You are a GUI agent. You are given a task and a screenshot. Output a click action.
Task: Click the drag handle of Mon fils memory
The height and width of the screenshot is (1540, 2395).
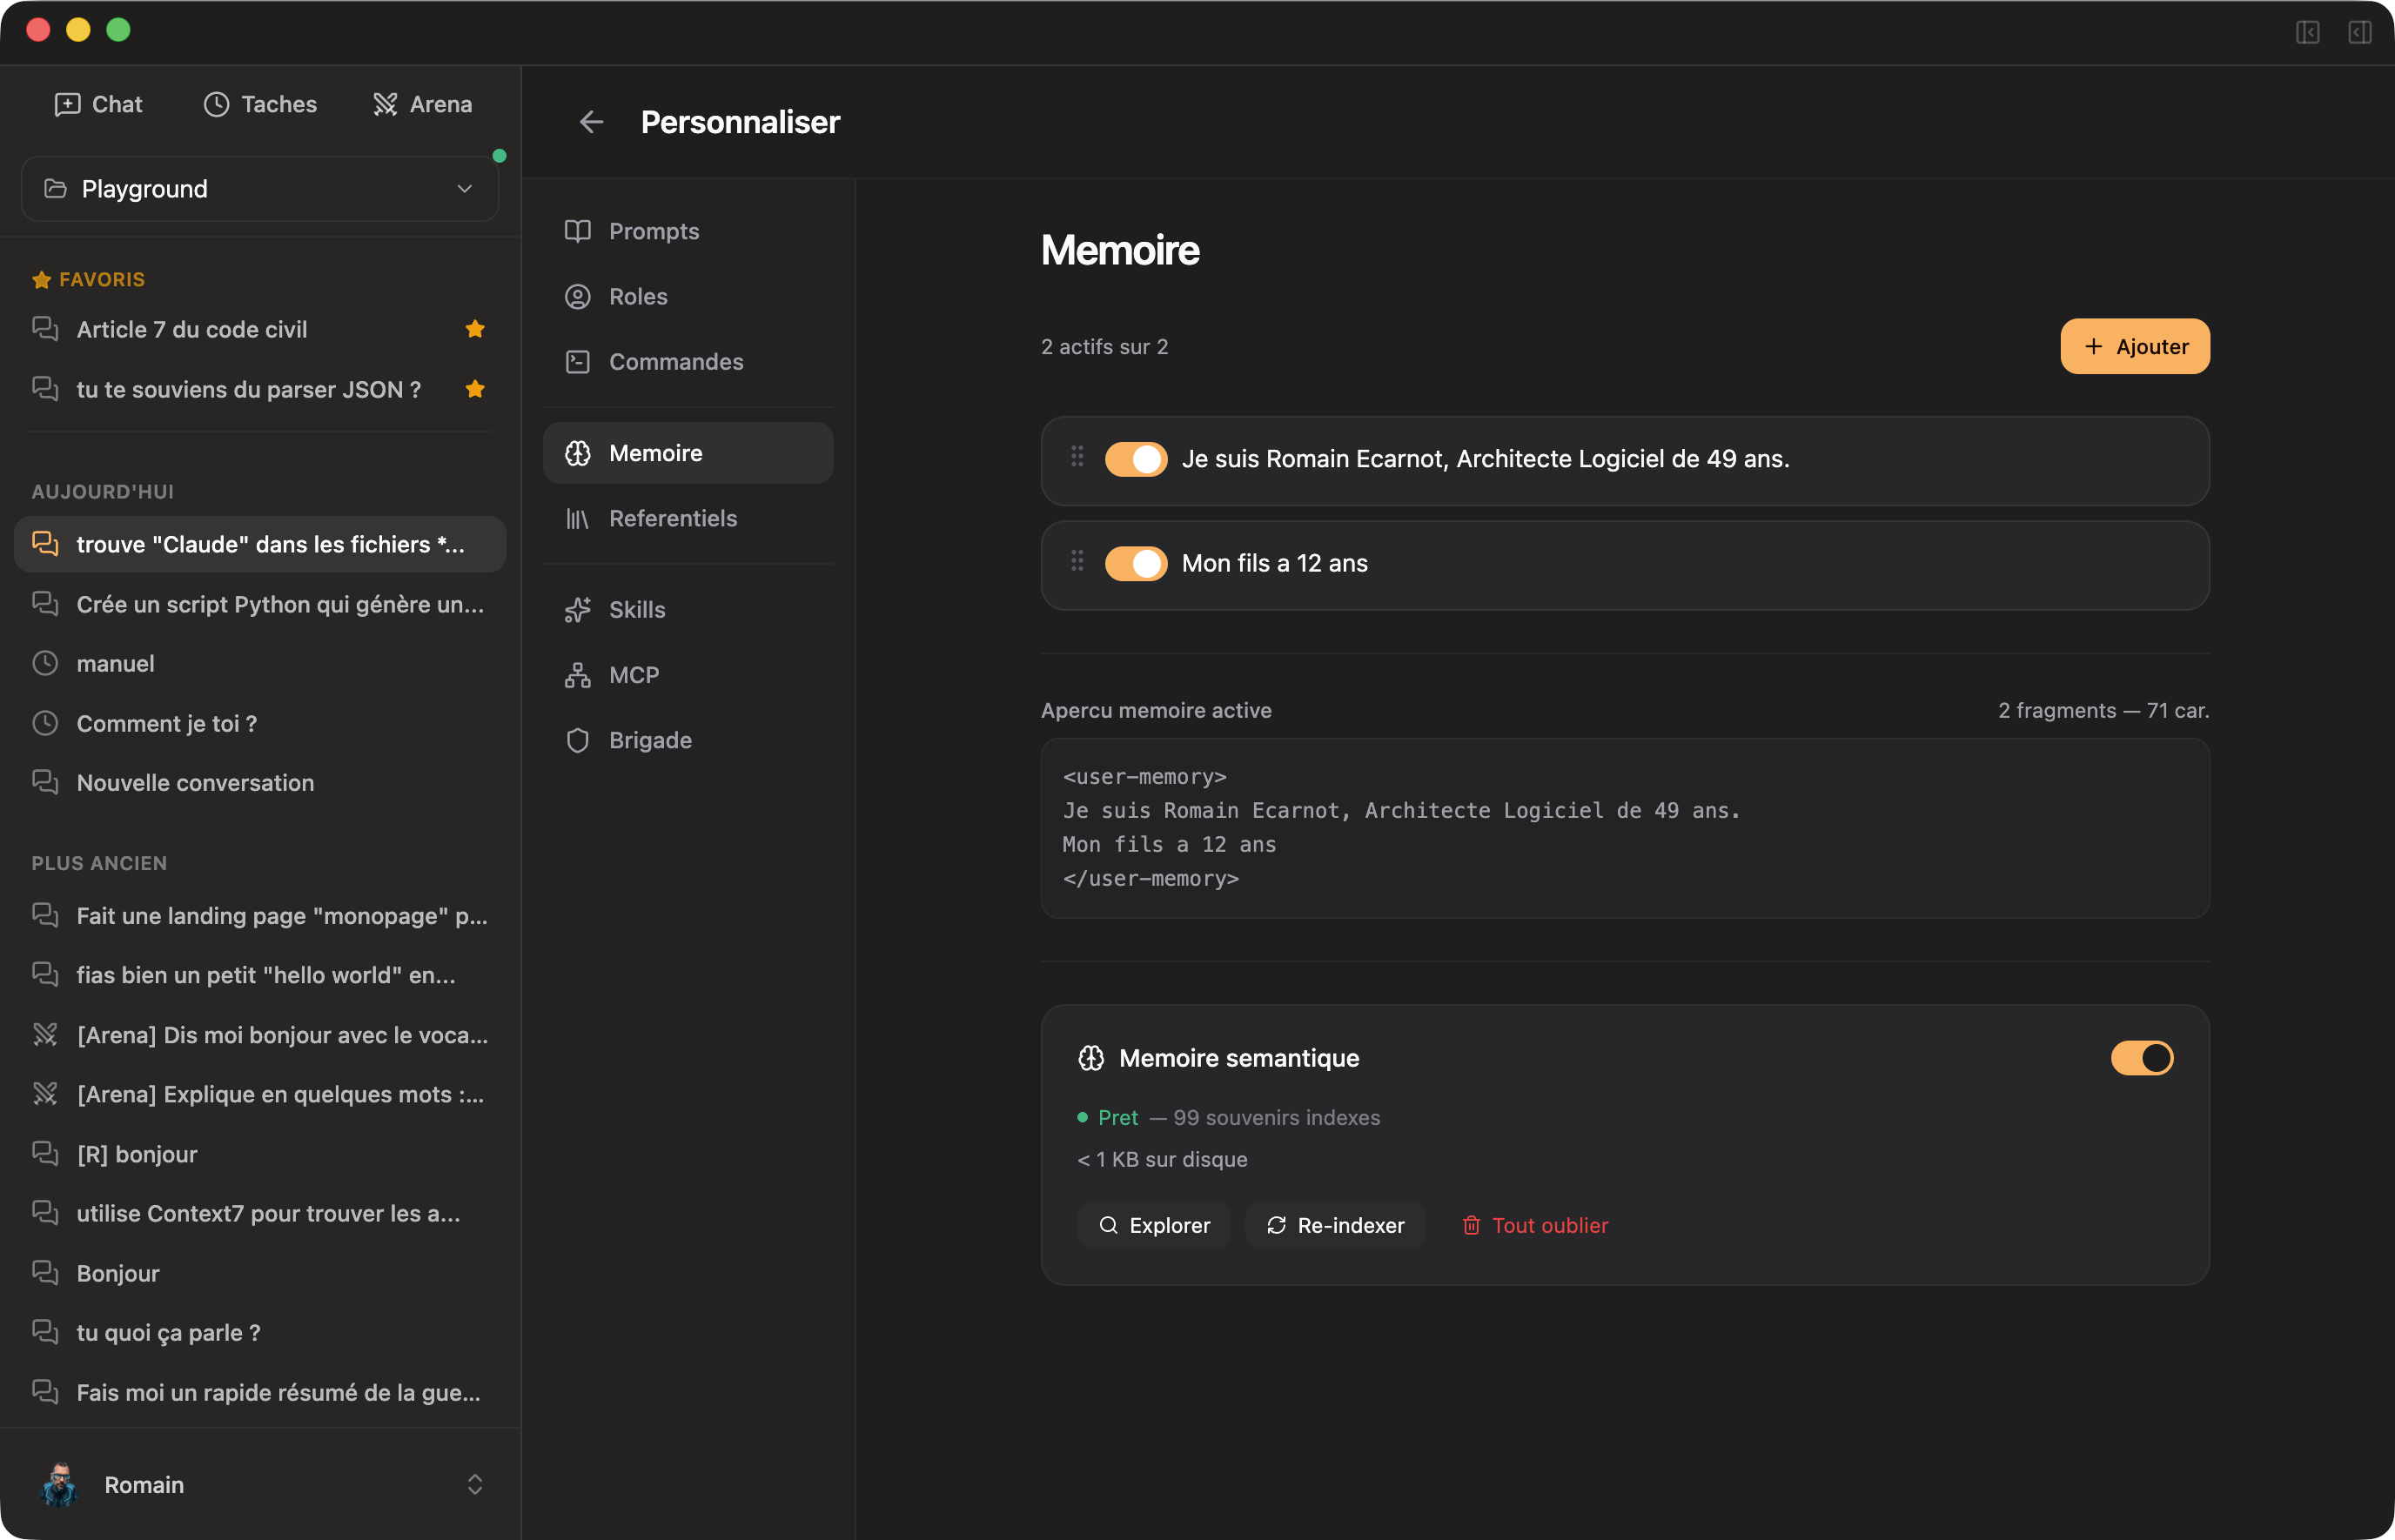(1077, 561)
